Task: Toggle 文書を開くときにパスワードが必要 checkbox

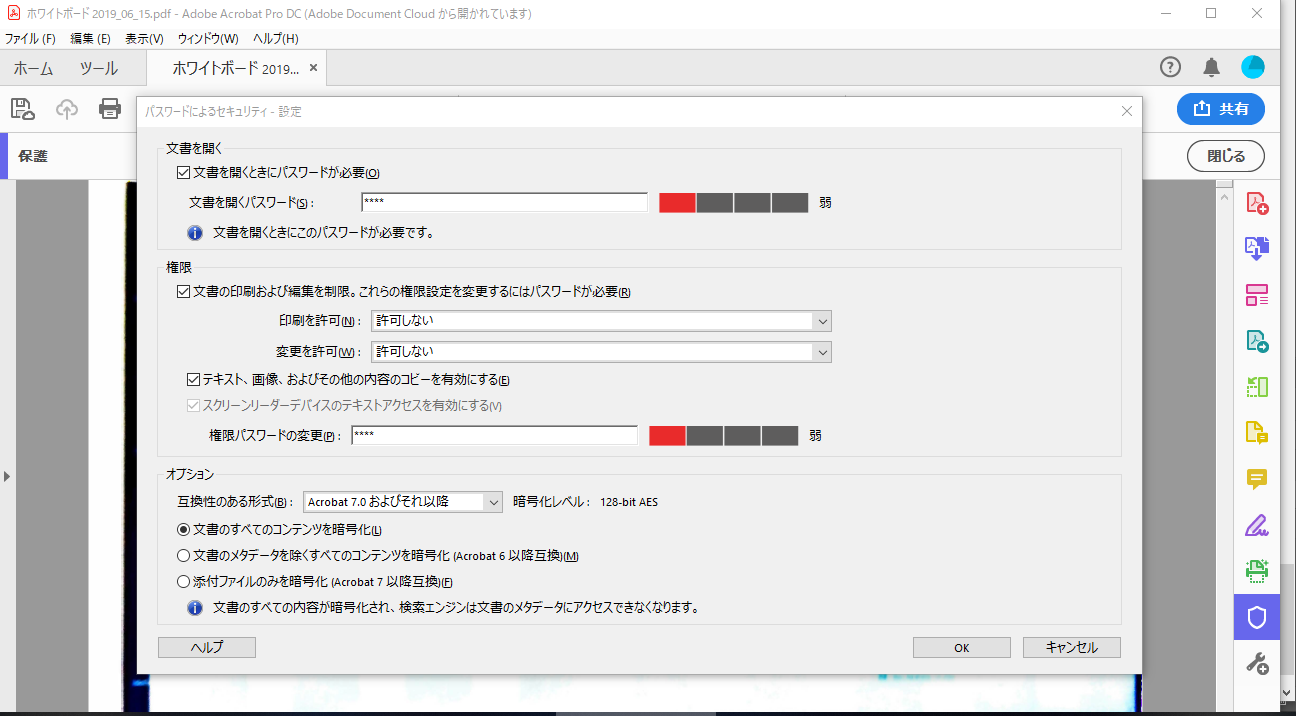Action: point(183,173)
